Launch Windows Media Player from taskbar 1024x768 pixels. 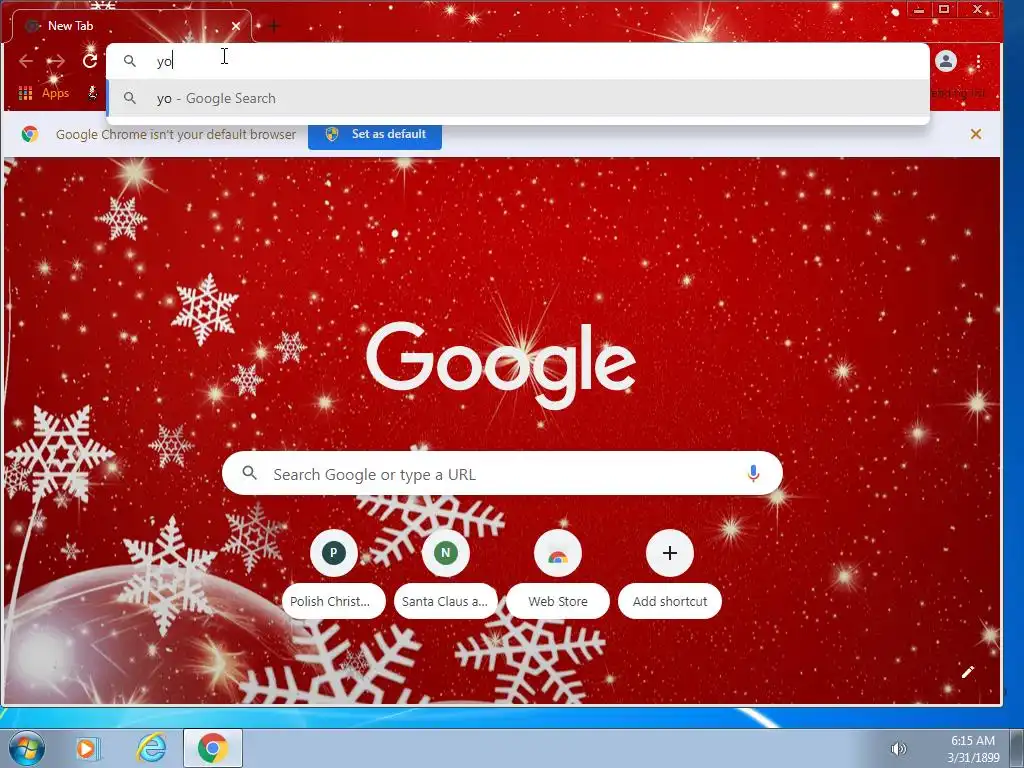[86, 748]
